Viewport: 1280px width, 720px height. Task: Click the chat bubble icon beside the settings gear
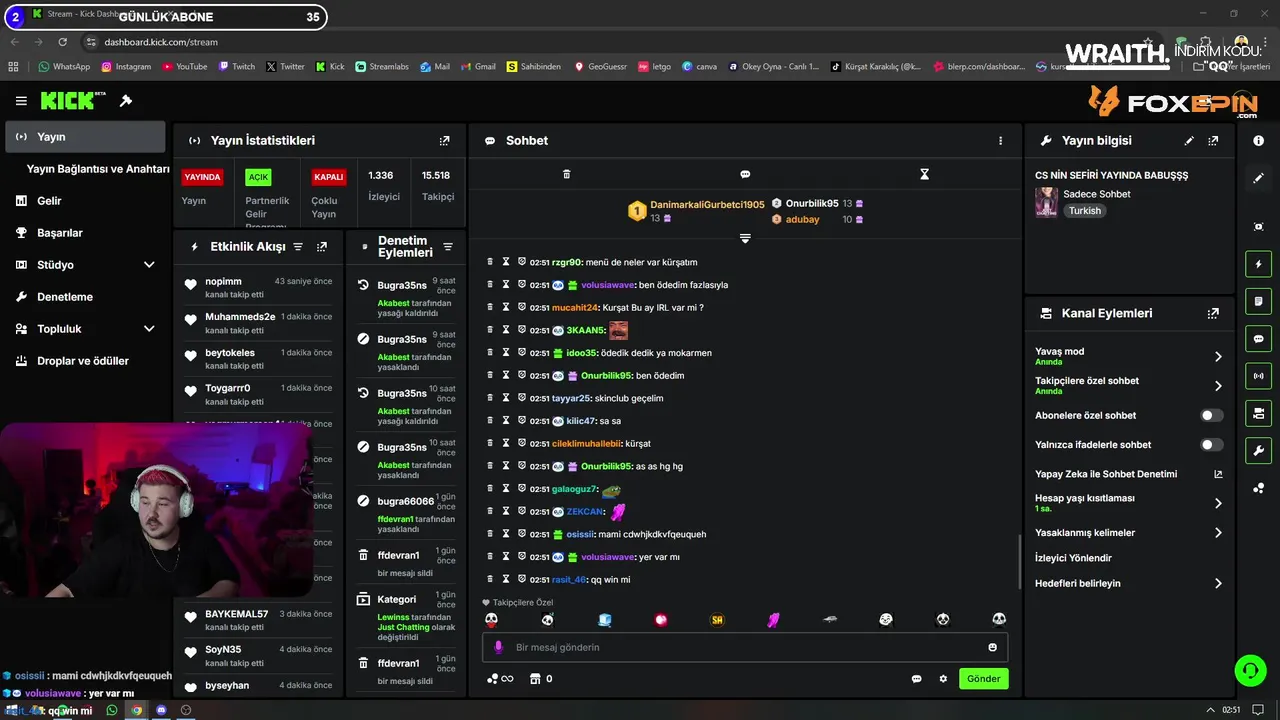tap(916, 679)
